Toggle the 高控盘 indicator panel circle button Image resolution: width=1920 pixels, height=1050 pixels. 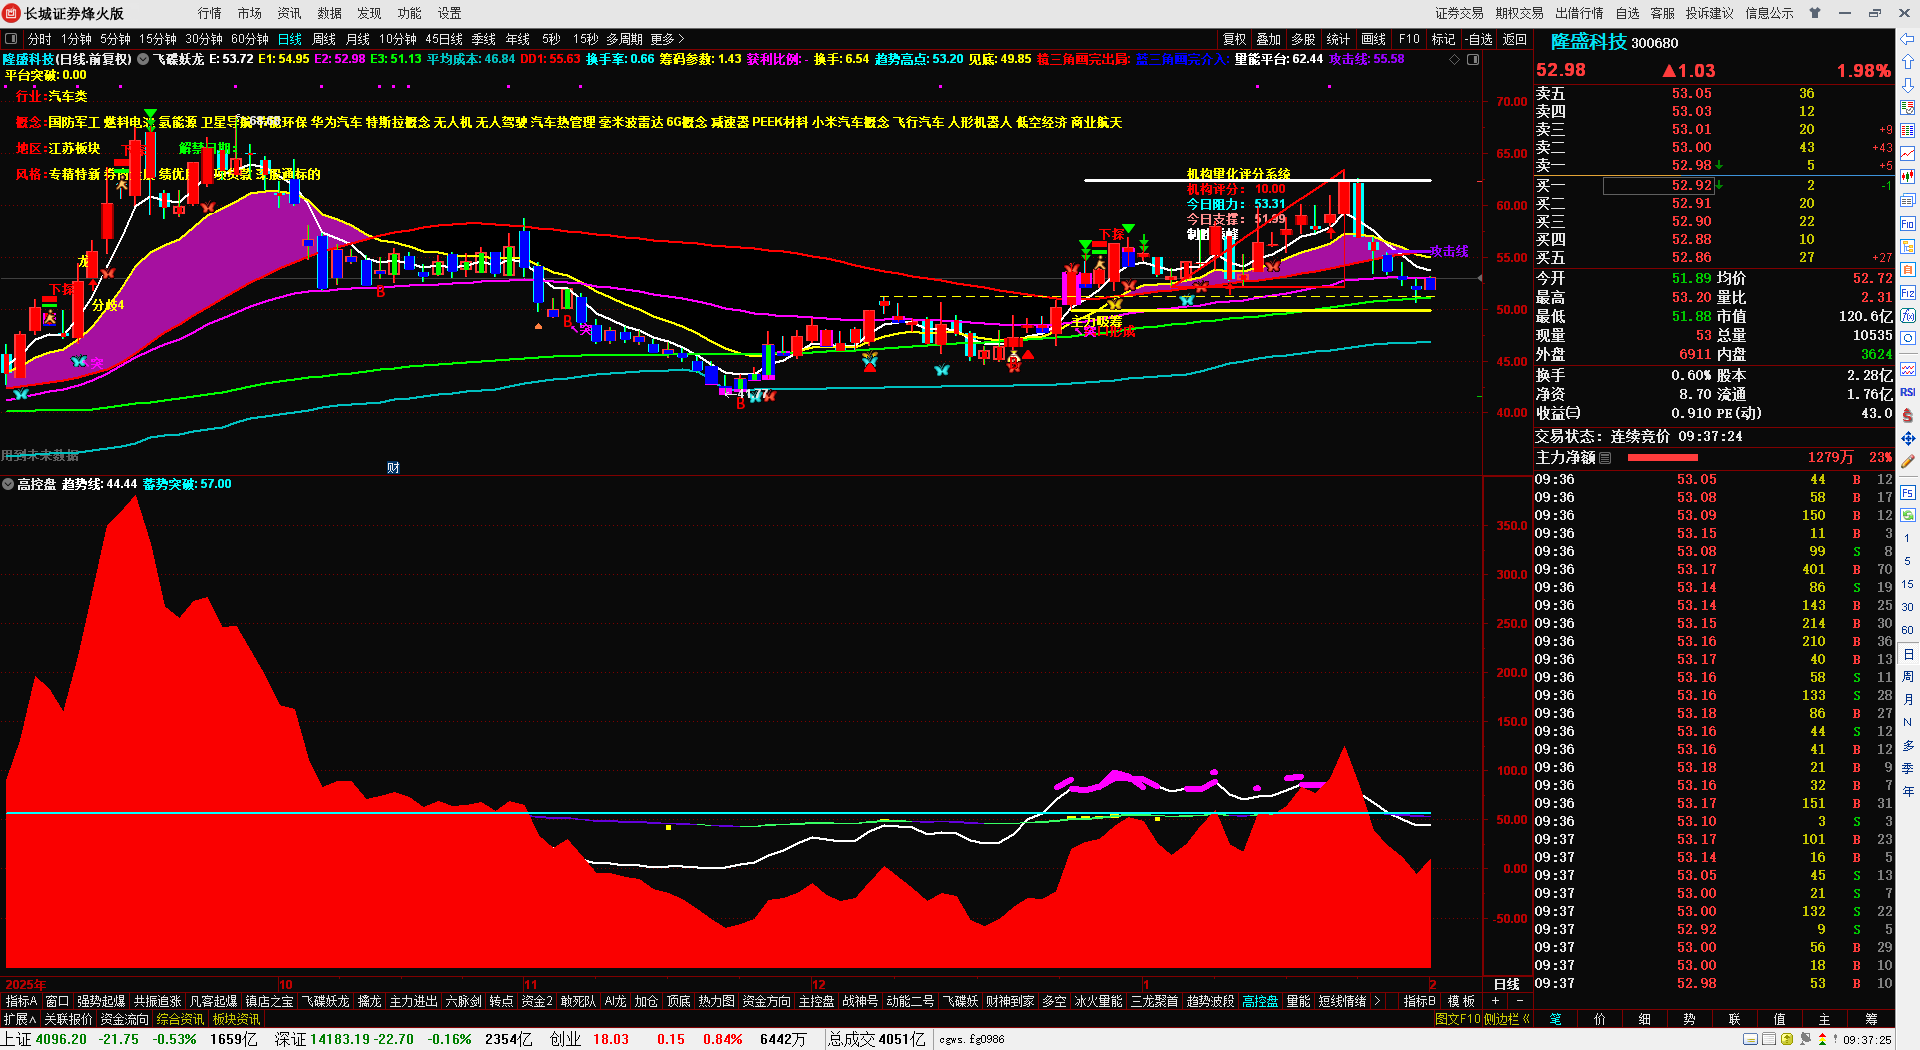coord(8,484)
